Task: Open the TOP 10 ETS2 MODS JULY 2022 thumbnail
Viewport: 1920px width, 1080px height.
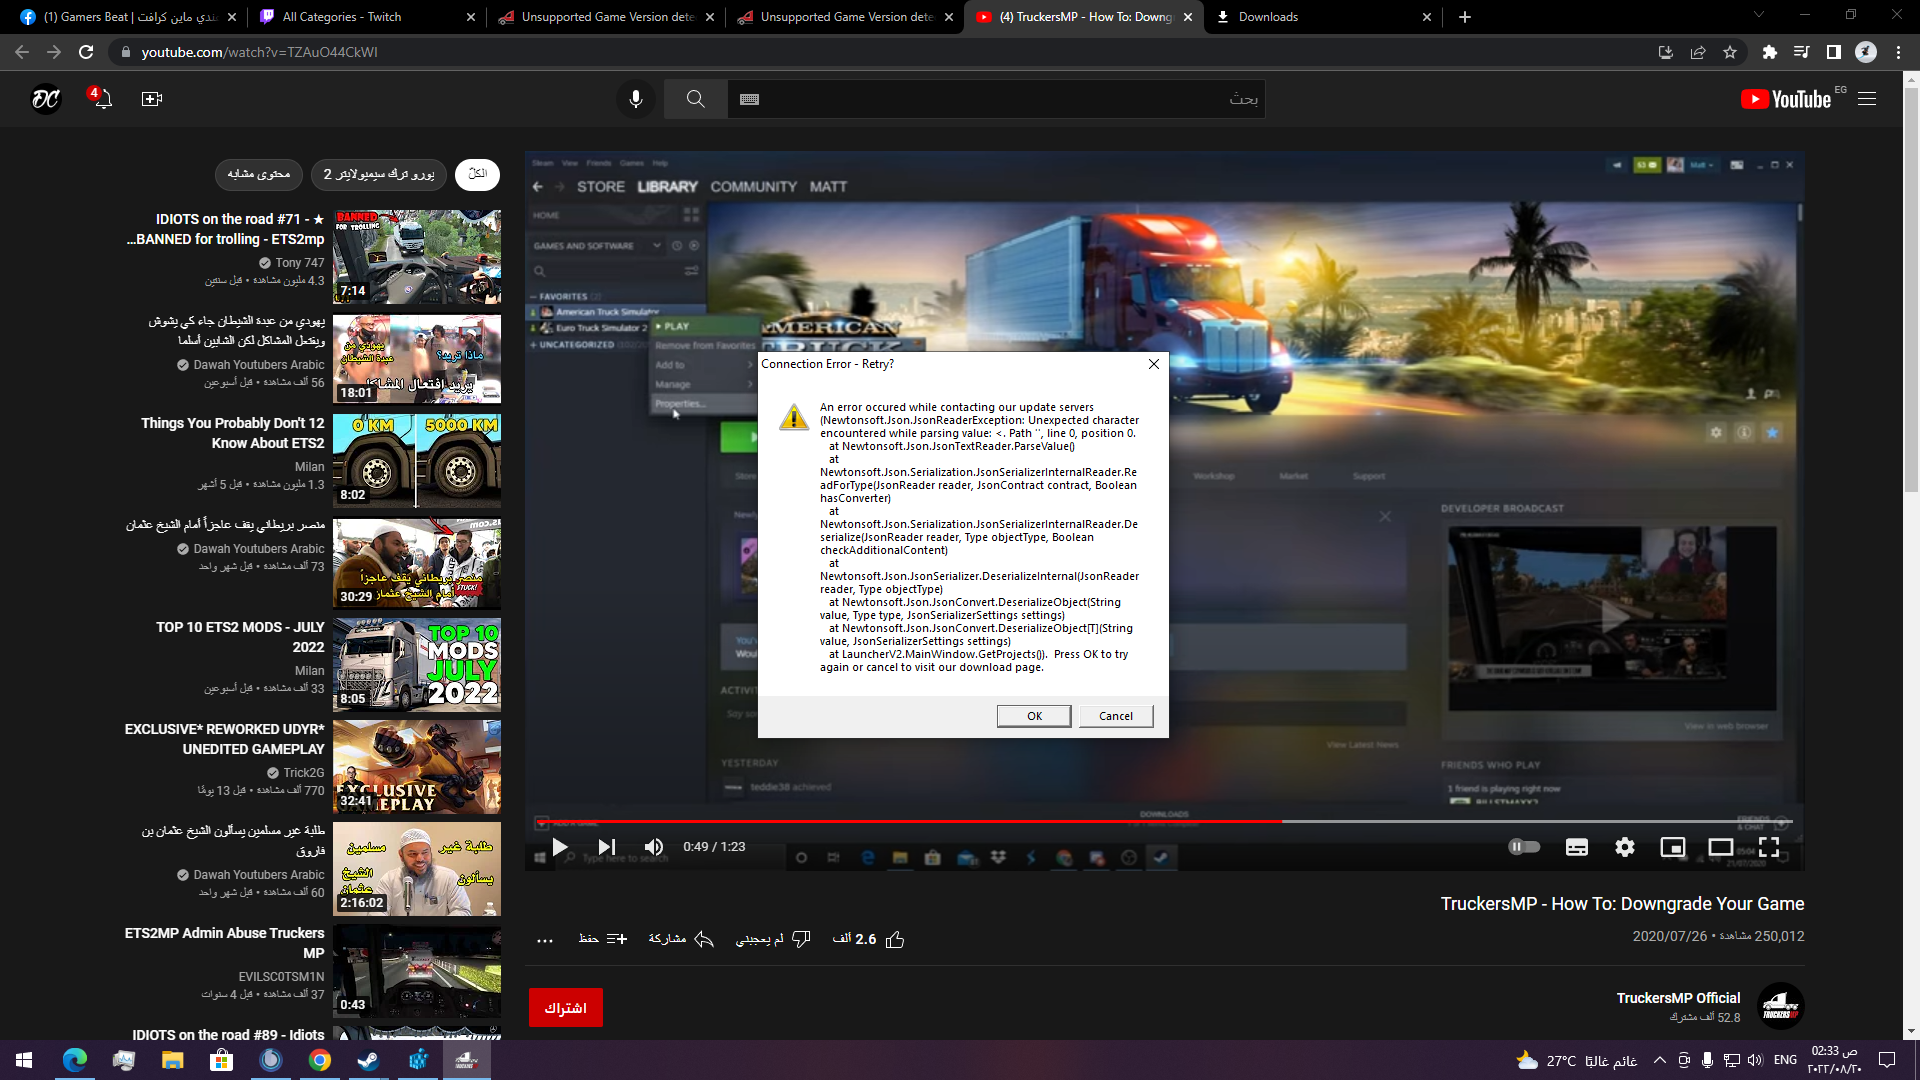Action: tap(417, 665)
